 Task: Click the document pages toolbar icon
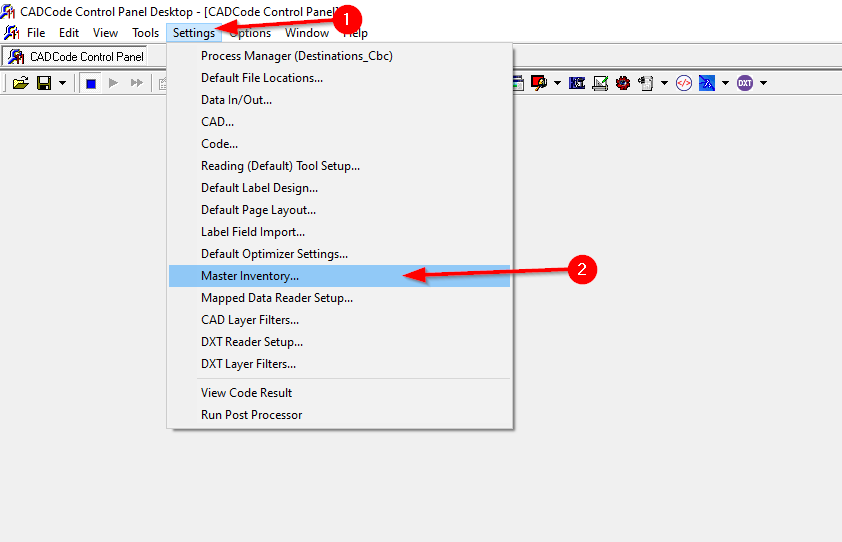[646, 83]
